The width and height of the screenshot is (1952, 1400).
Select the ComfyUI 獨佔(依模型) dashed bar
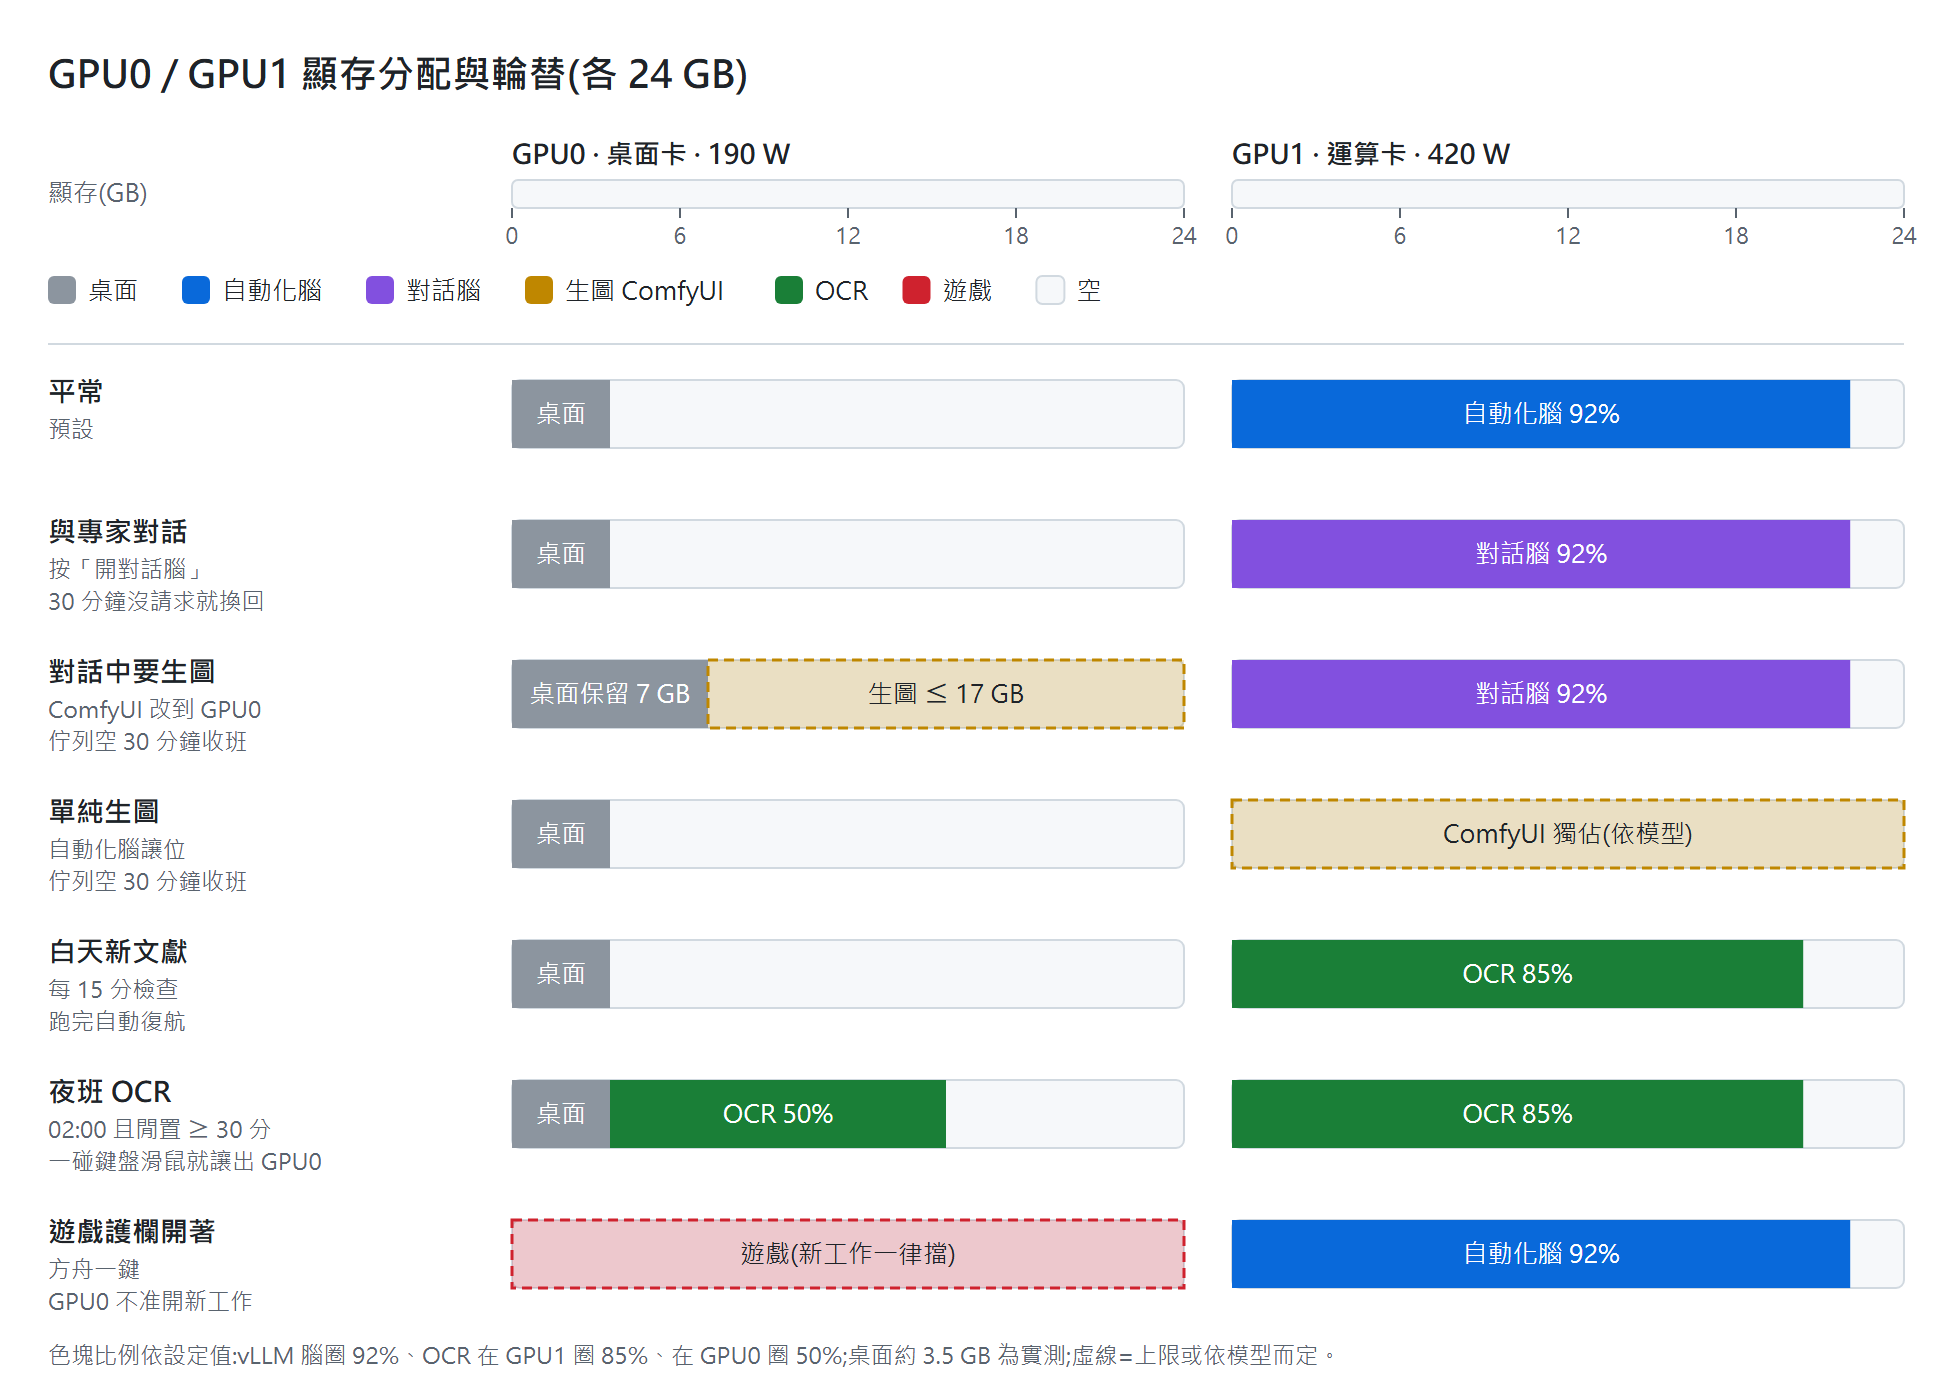click(1568, 834)
